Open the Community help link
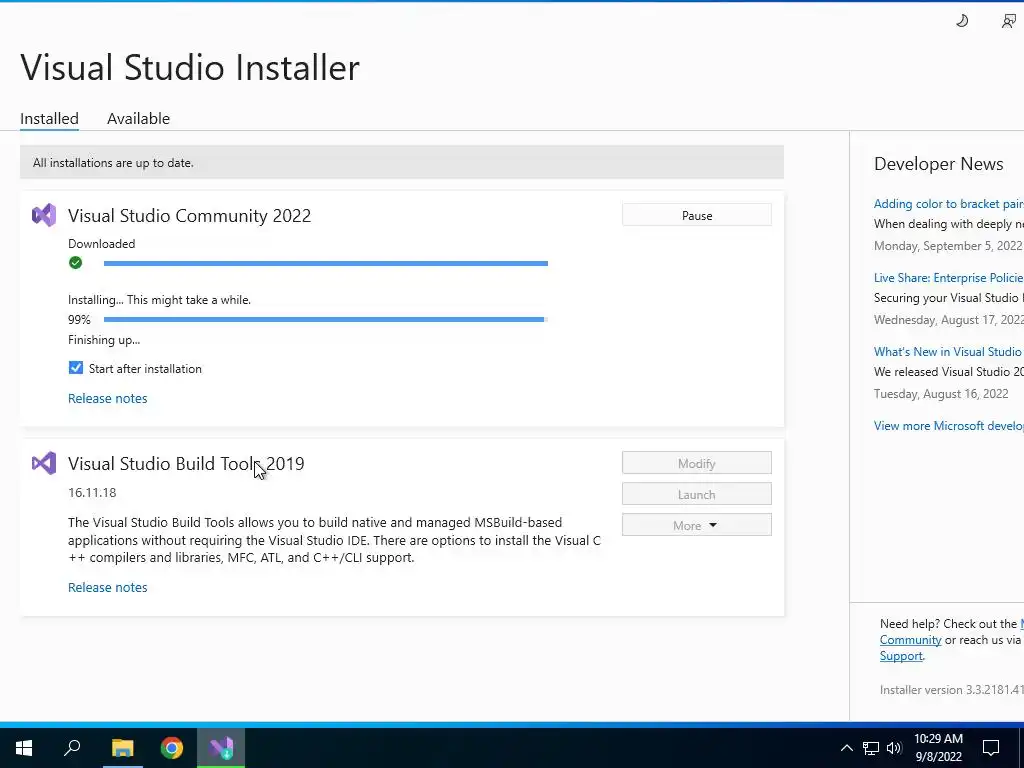1024x768 pixels. tap(910, 640)
